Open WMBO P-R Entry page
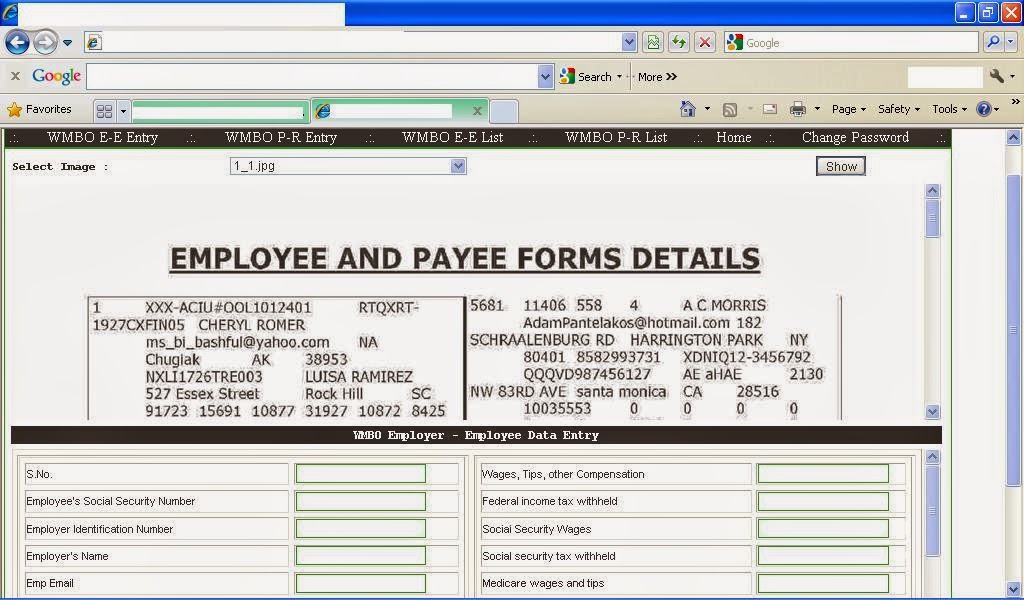The width and height of the screenshot is (1024, 600). point(281,138)
